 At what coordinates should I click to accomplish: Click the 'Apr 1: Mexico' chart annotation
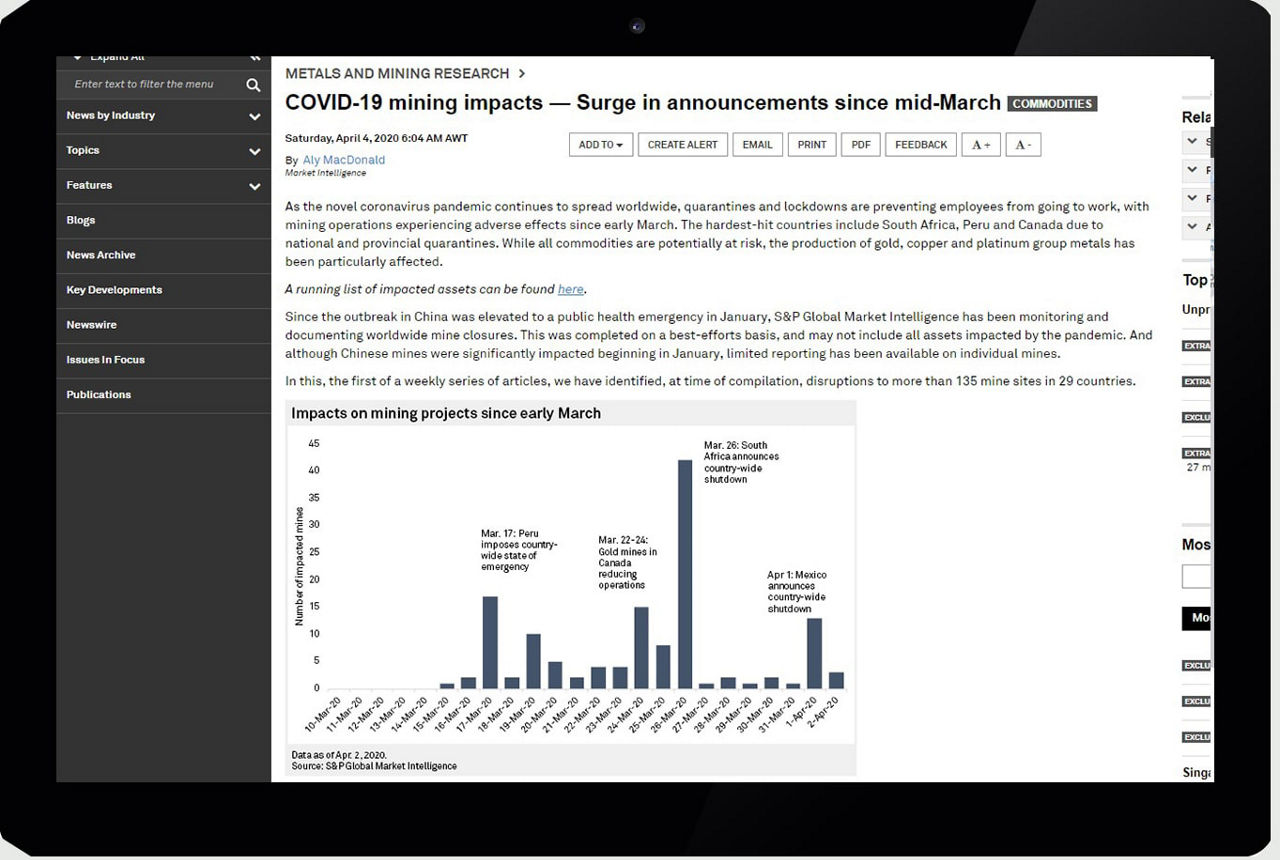pos(797,592)
